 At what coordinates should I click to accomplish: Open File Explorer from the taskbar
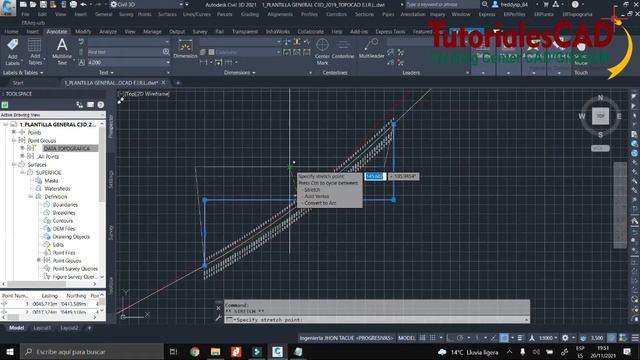[216, 351]
